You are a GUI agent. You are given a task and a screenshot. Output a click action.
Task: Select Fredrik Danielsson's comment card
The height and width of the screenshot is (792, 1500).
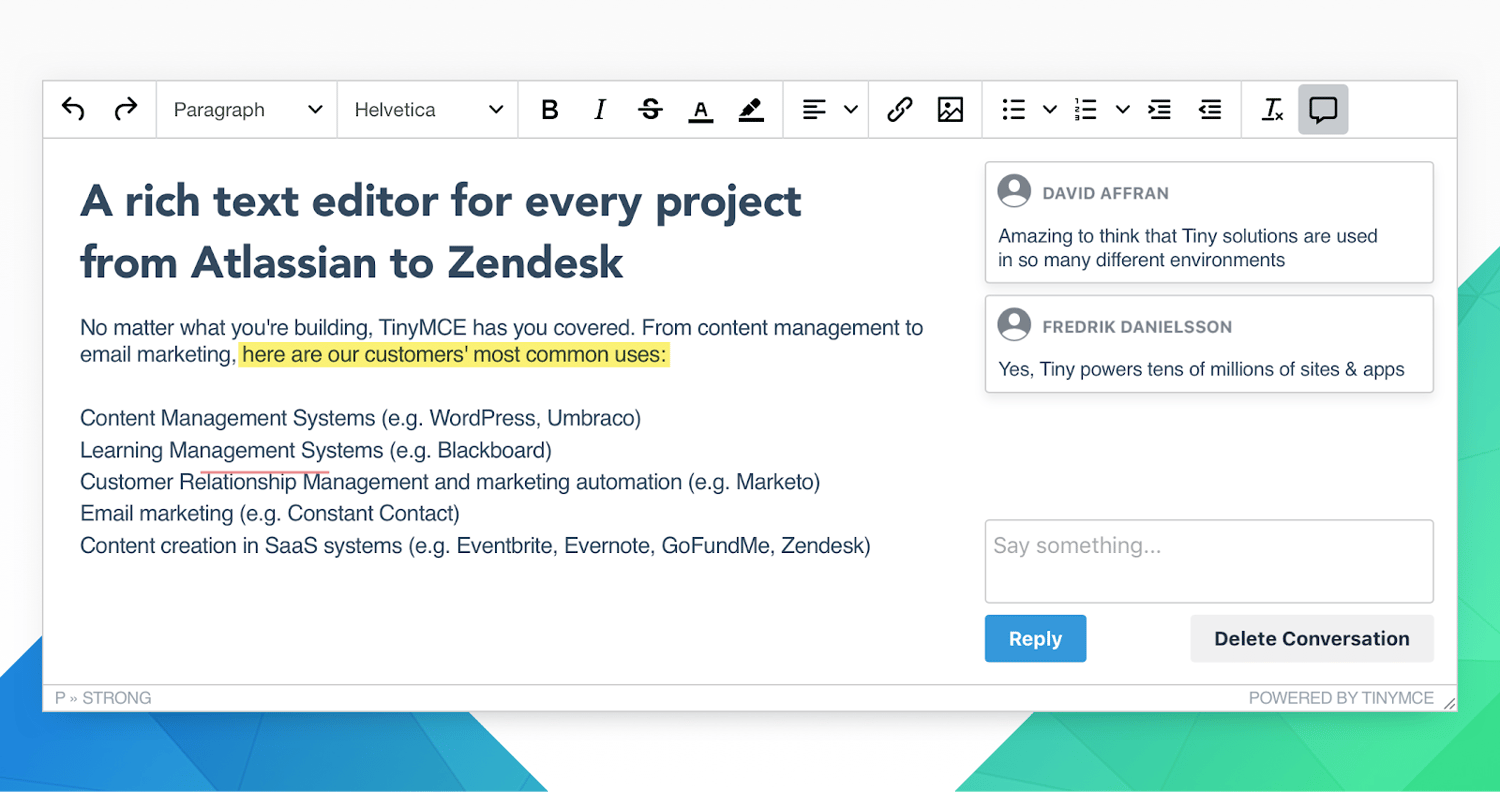click(x=1209, y=343)
